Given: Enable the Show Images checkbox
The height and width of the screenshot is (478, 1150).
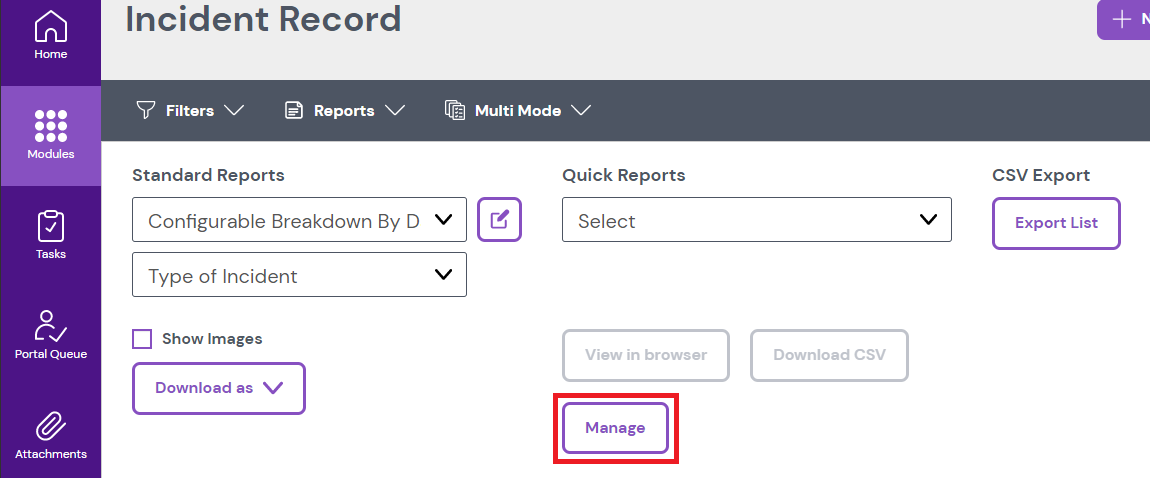Looking at the screenshot, I should (142, 339).
